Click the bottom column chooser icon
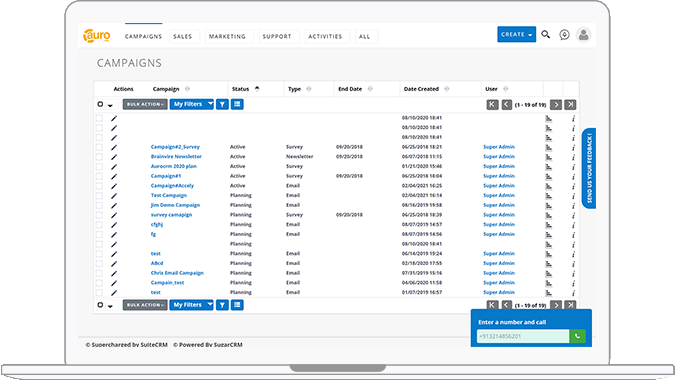Viewport: 675px width, 380px height. tap(237, 305)
